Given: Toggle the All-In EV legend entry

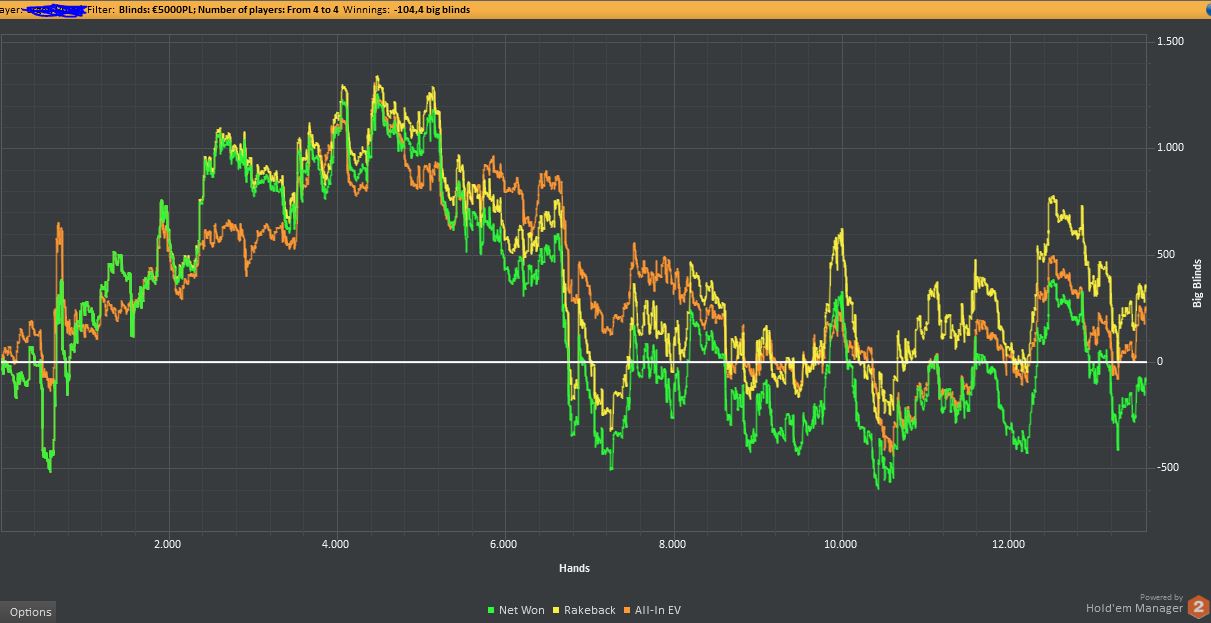Looking at the screenshot, I should click(652, 610).
